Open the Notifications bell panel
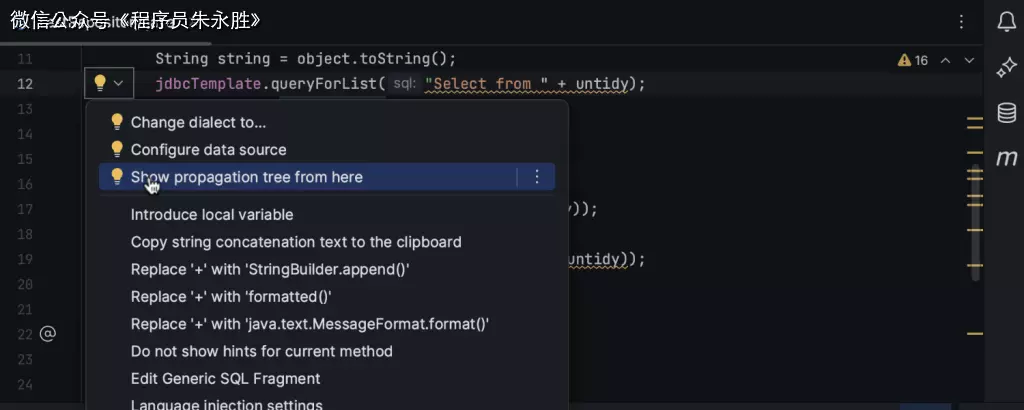Viewport: 1024px width, 410px height. tap(1007, 23)
